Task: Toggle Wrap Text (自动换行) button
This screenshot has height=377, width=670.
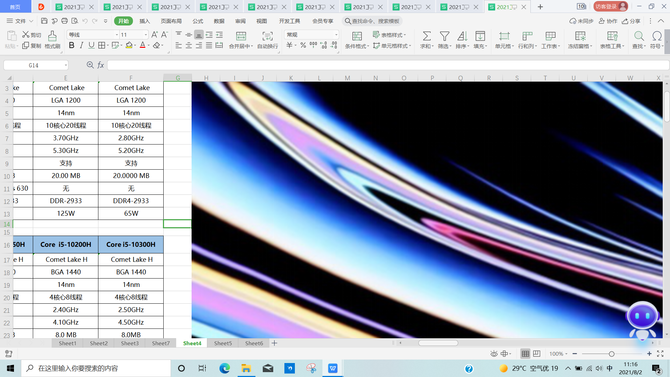Action: coord(267,36)
